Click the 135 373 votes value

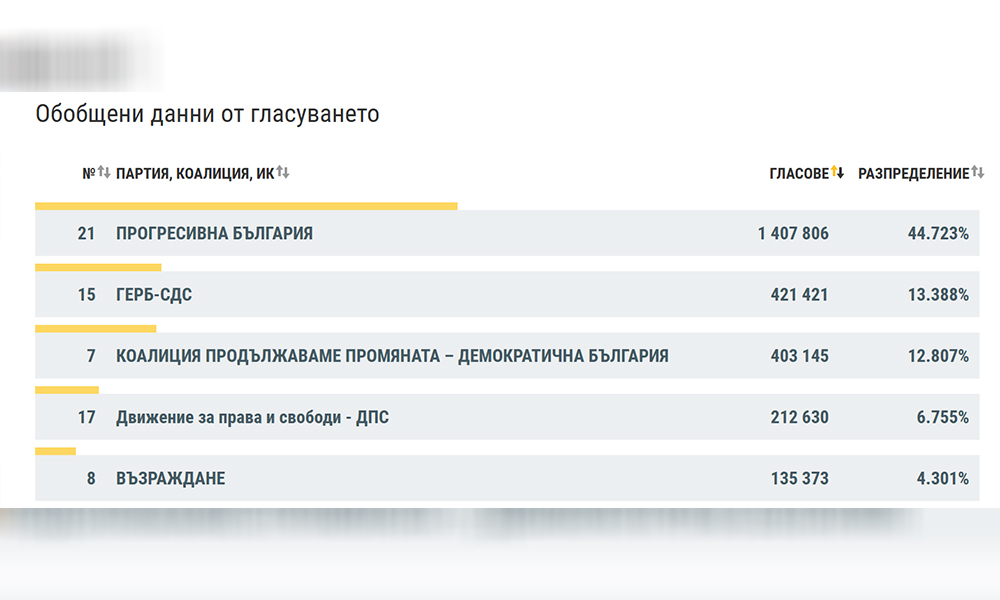[799, 478]
